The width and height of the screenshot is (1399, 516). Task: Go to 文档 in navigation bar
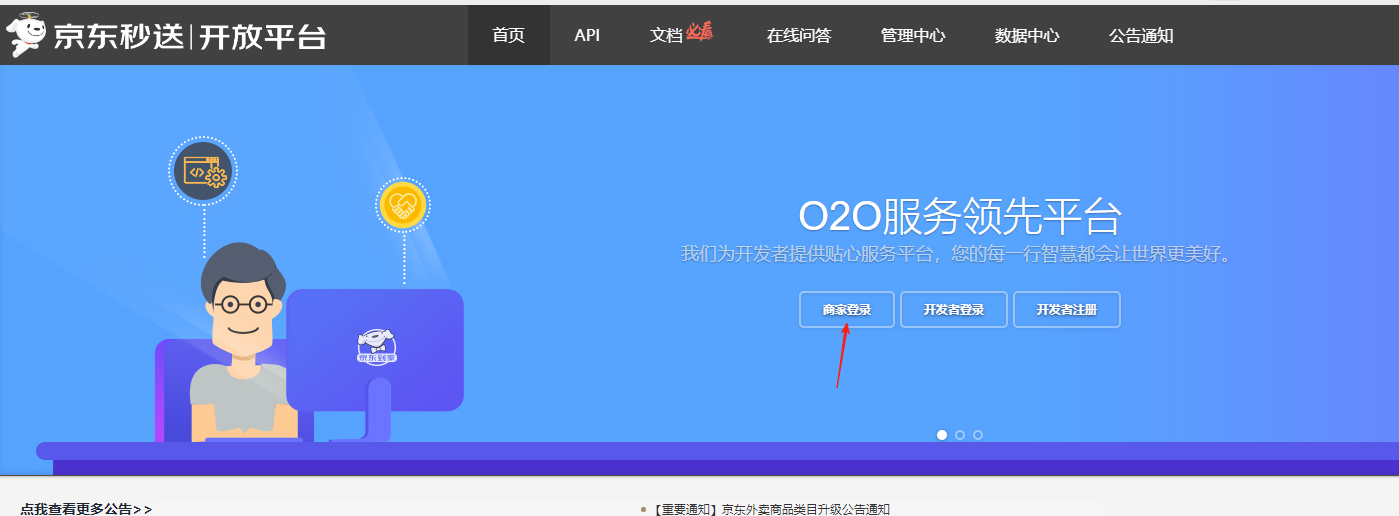click(666, 35)
